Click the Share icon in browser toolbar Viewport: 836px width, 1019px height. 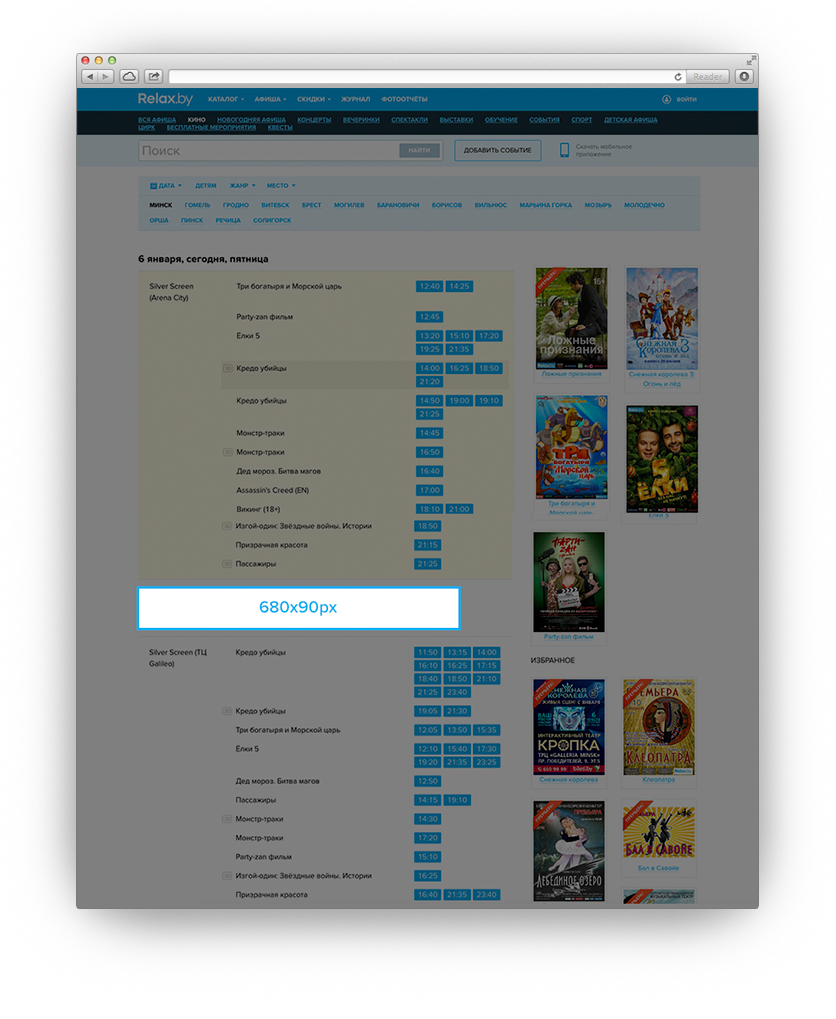[x=154, y=77]
